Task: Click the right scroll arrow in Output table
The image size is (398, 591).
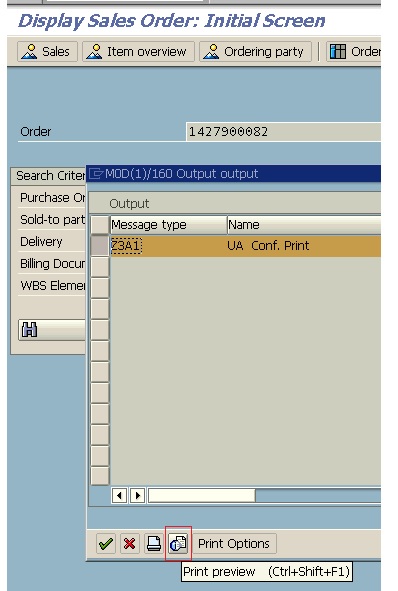Action: tap(138, 495)
